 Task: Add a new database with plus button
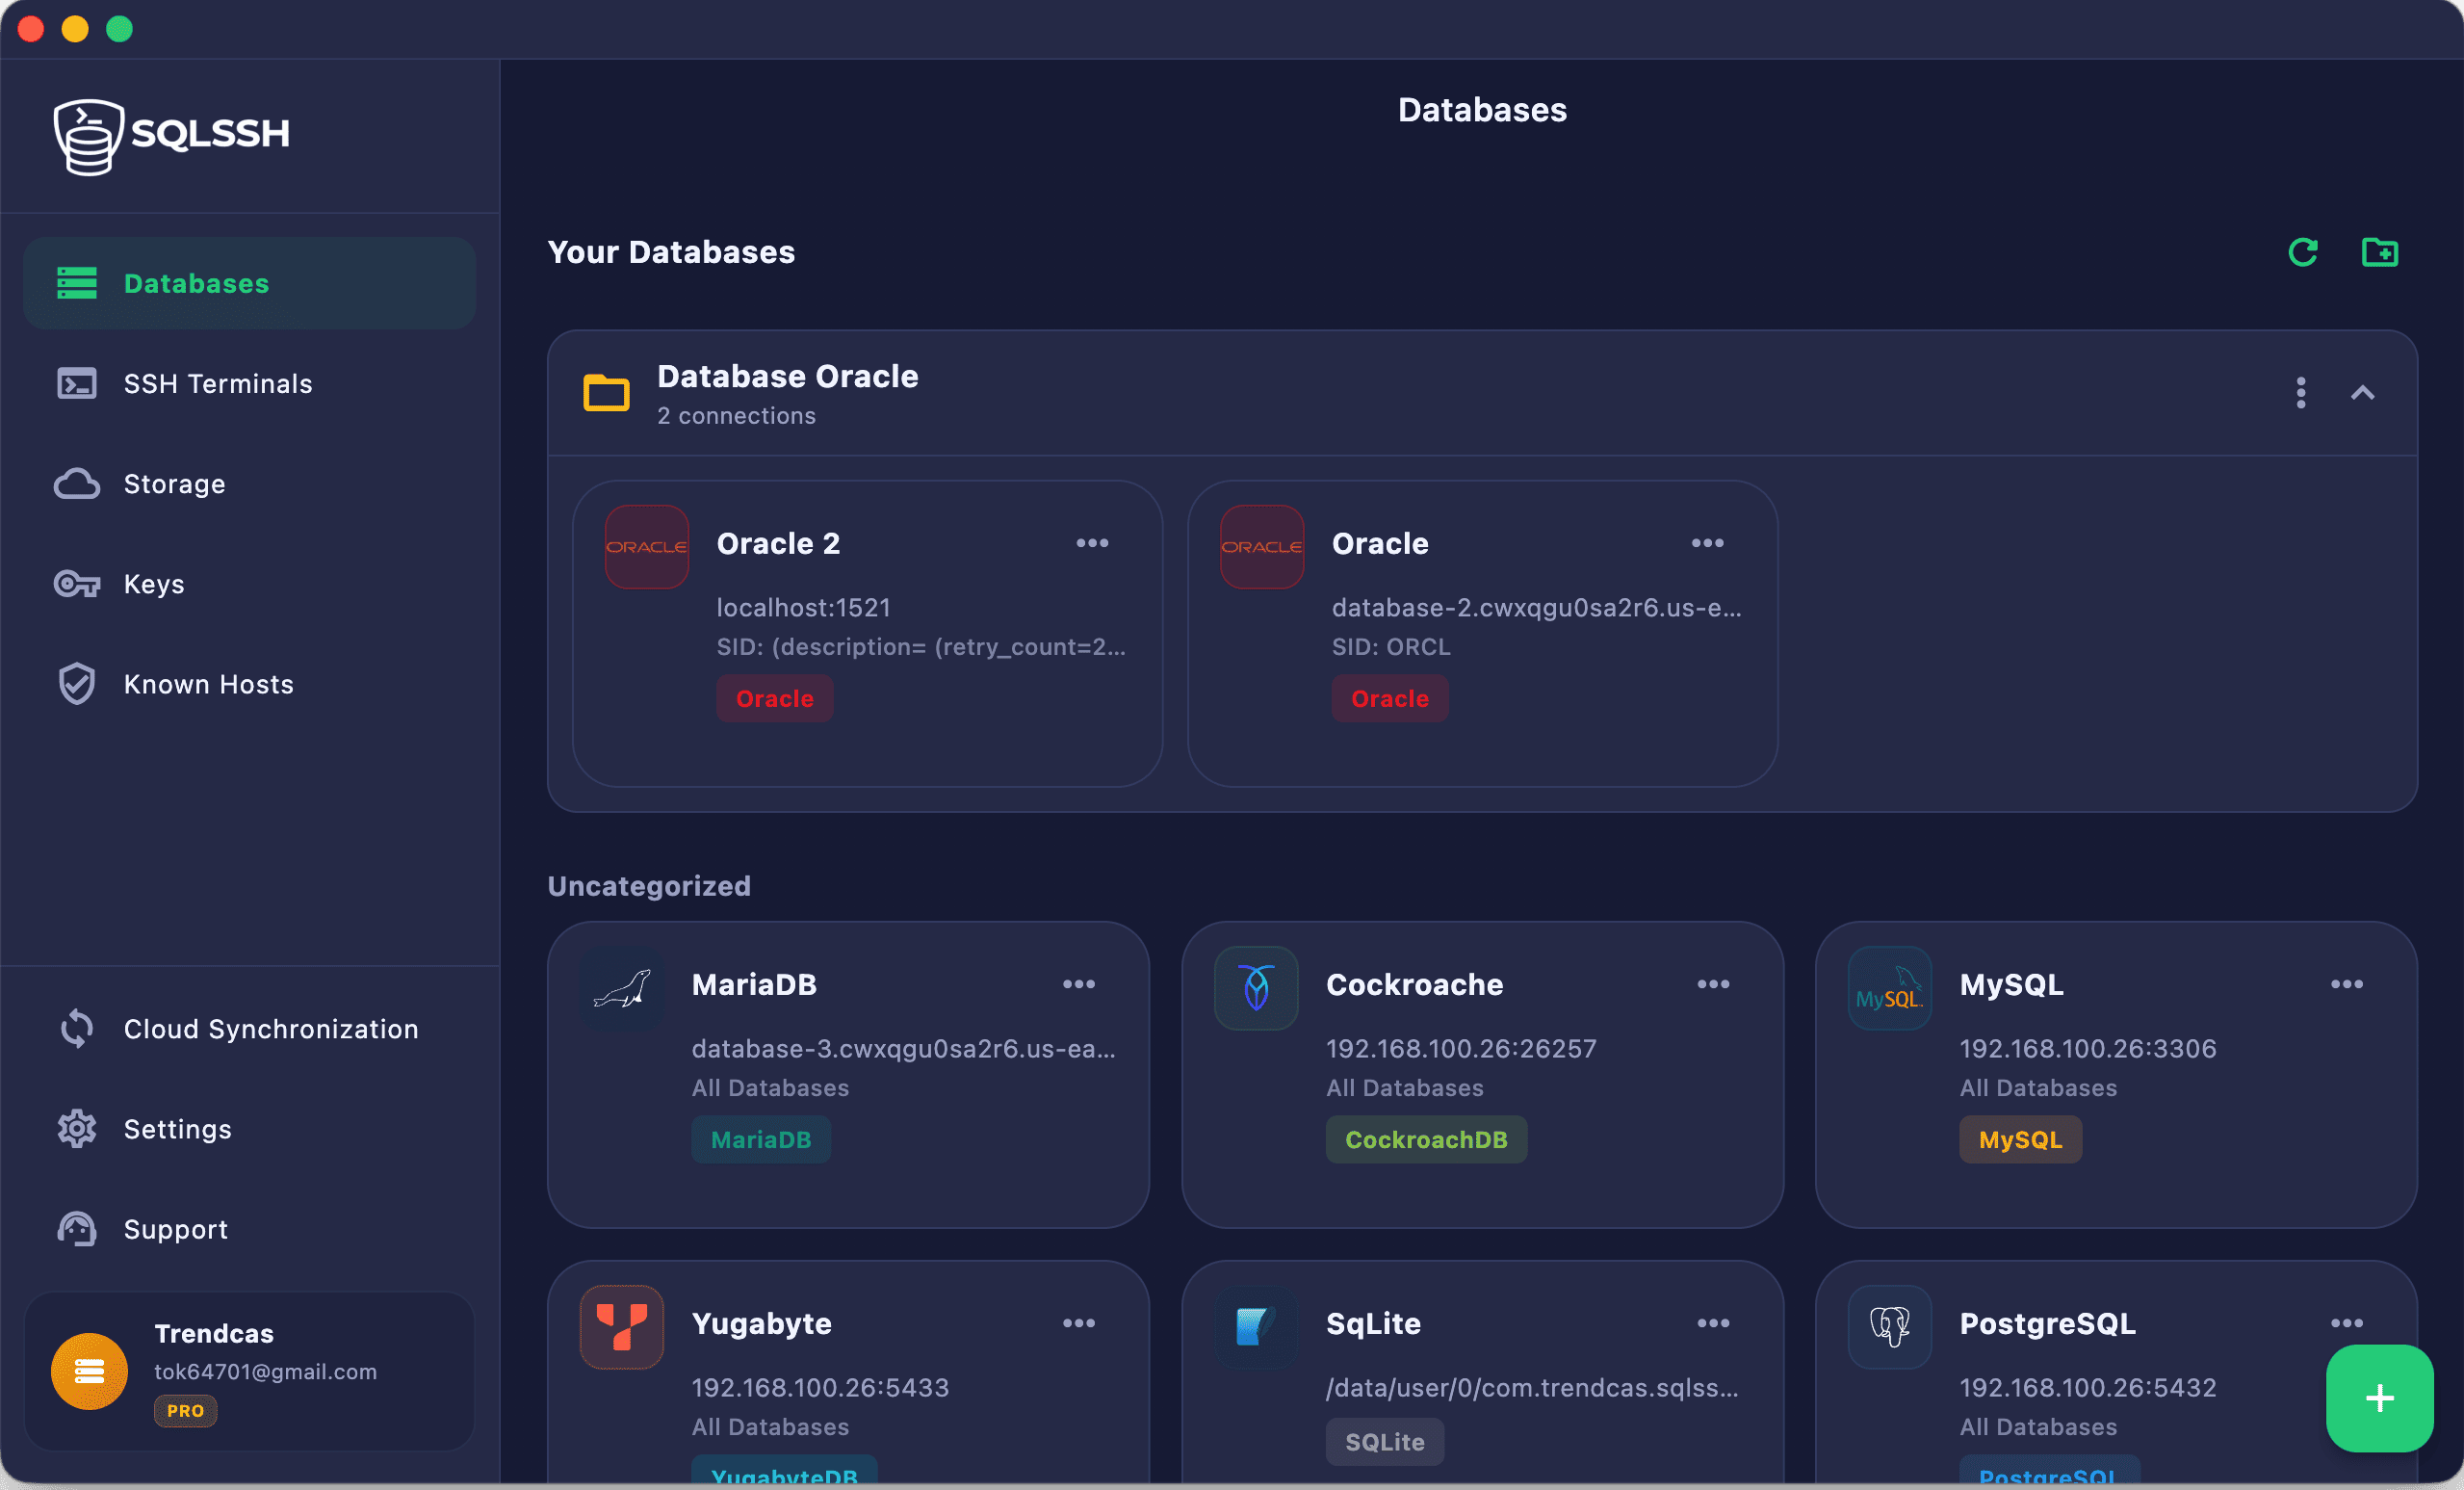[2379, 1398]
